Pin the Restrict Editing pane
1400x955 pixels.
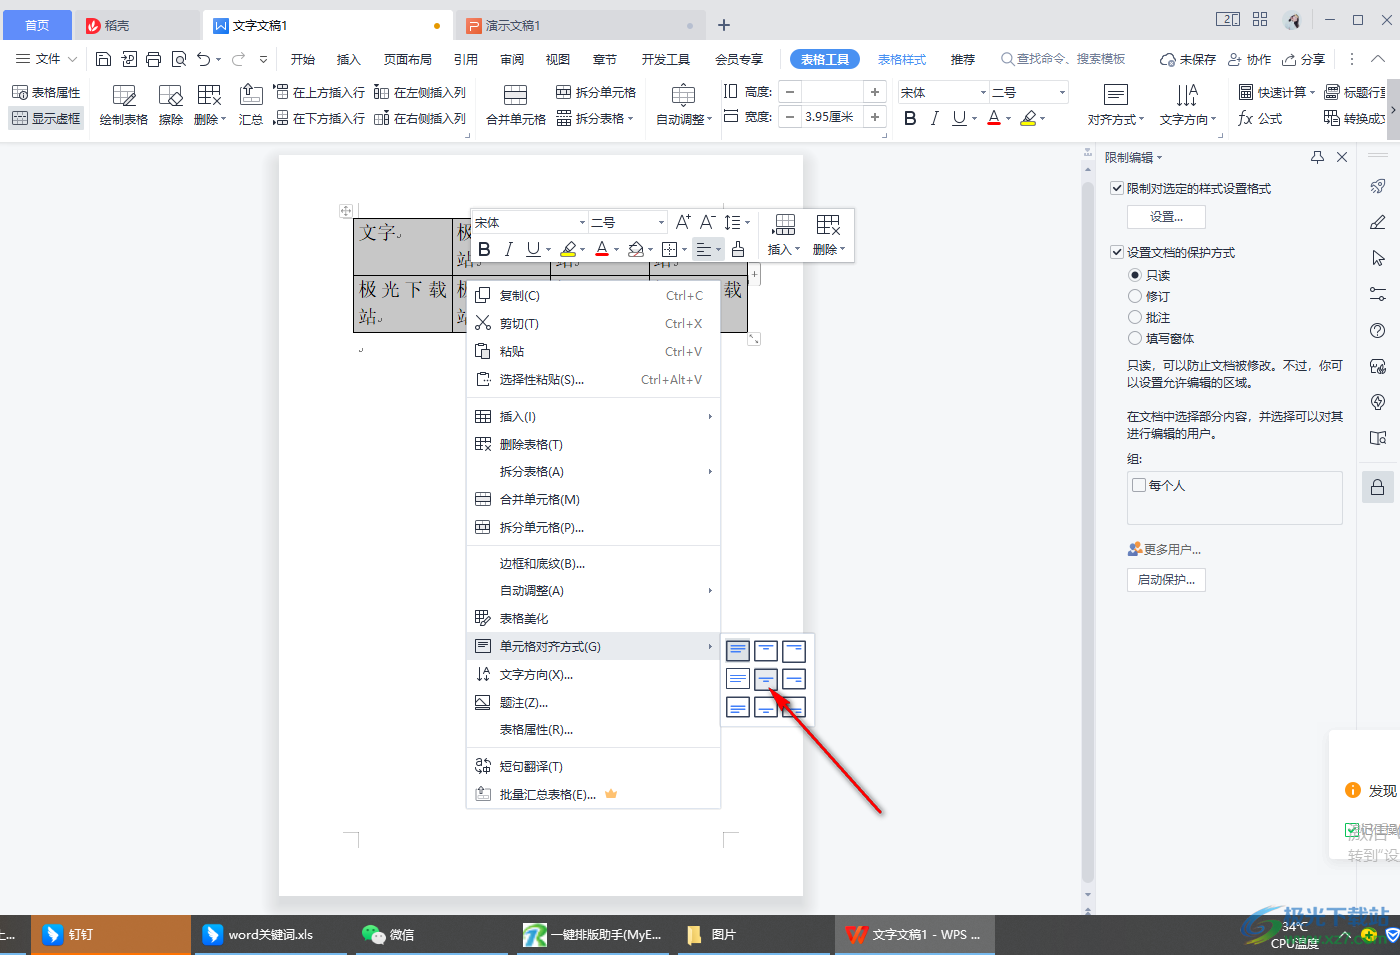pyautogui.click(x=1317, y=157)
